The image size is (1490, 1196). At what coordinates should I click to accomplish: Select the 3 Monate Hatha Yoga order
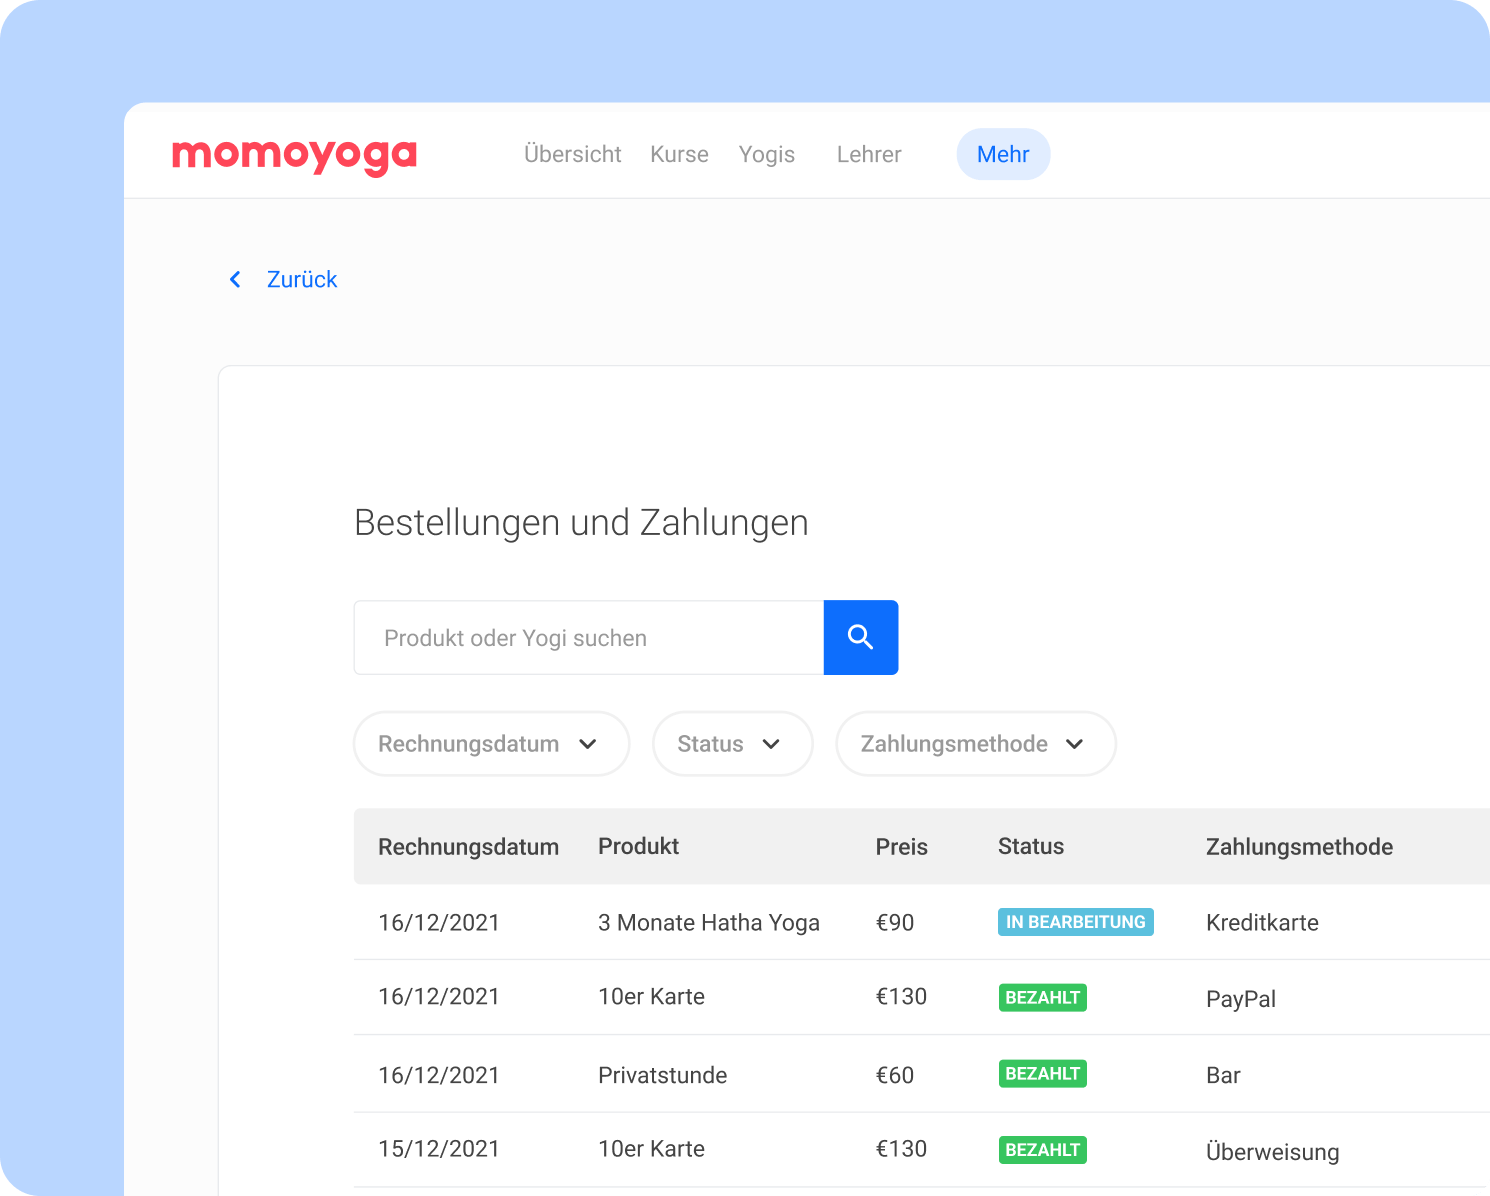pyautogui.click(x=708, y=923)
